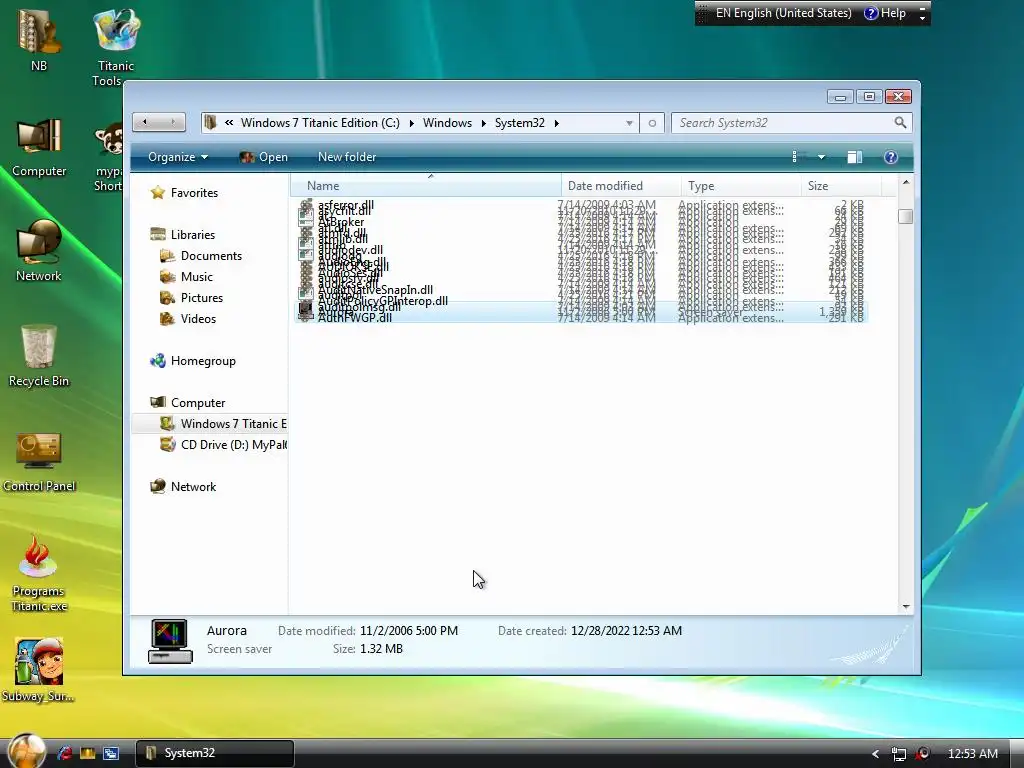Screen dimensions: 1024x768
Task: Select AuthFWGP.dll file row
Action: point(580,318)
